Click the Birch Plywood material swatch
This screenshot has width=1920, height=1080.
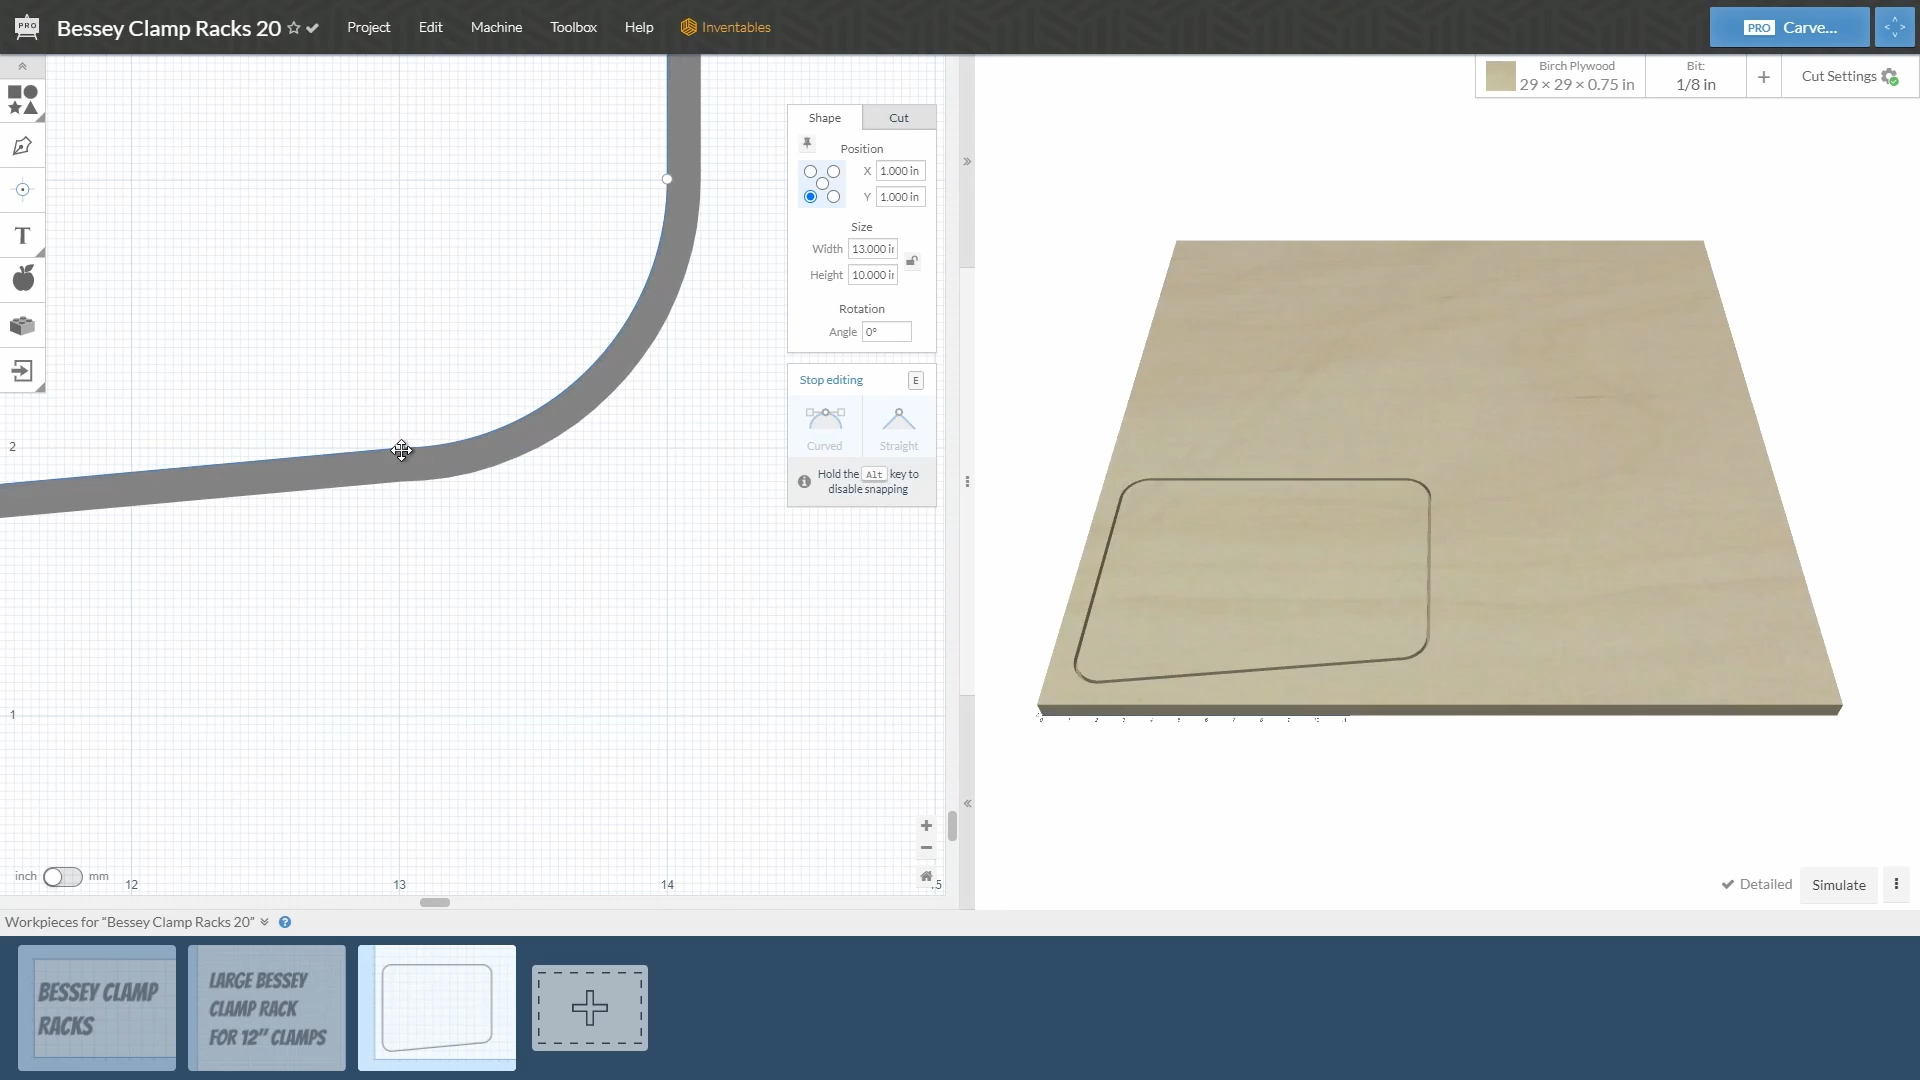click(1500, 76)
